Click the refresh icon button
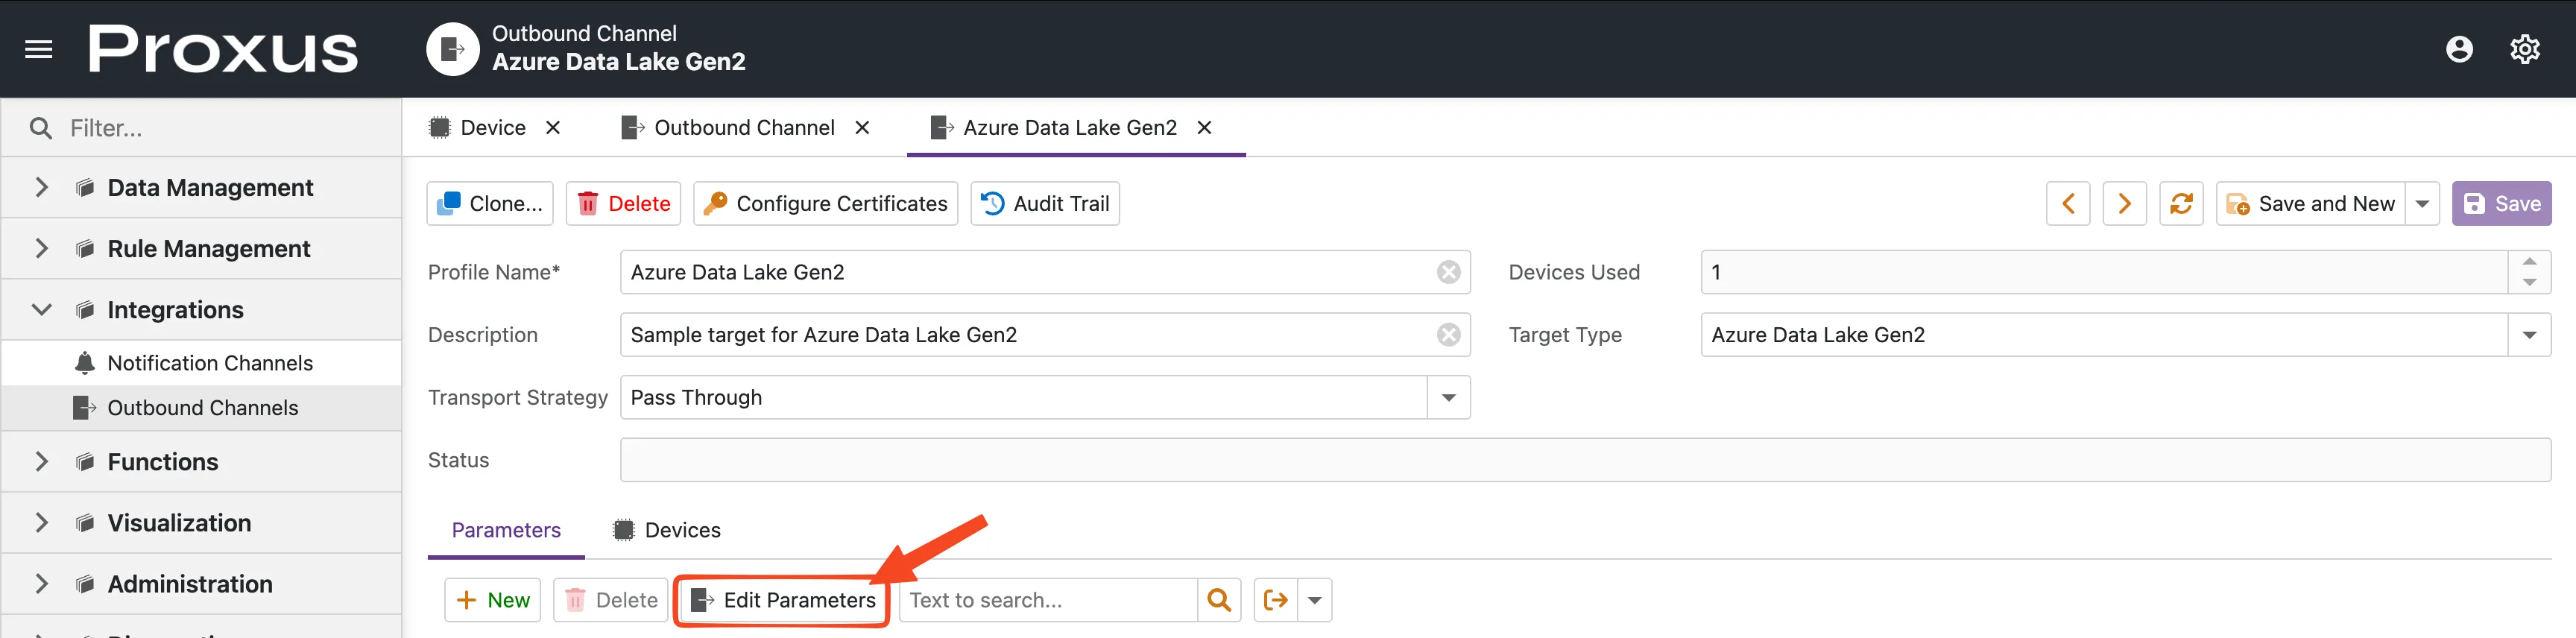Viewport: 2576px width, 638px height. click(x=2181, y=204)
